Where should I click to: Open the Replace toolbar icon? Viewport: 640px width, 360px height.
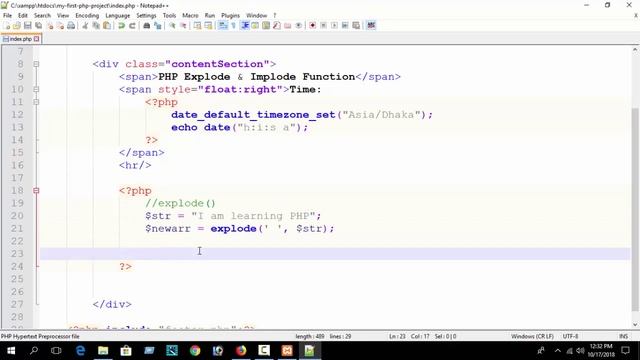click(157, 26)
